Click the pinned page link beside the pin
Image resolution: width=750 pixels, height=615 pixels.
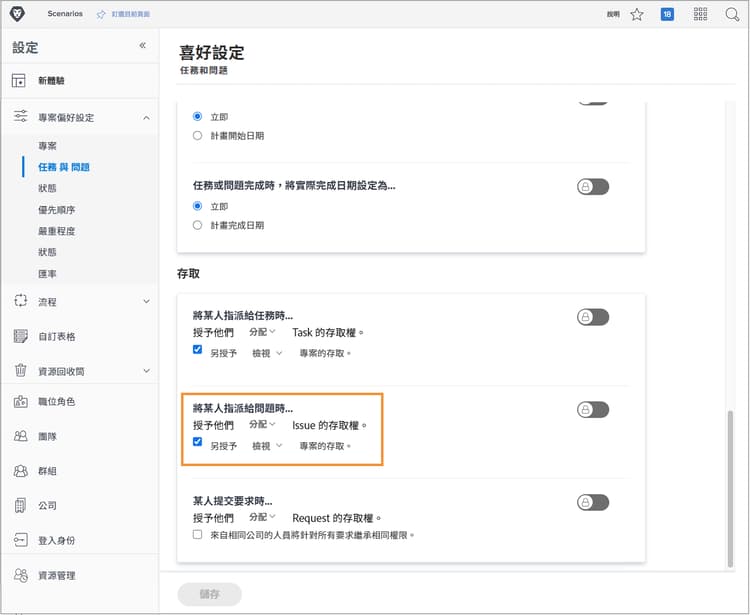point(131,14)
